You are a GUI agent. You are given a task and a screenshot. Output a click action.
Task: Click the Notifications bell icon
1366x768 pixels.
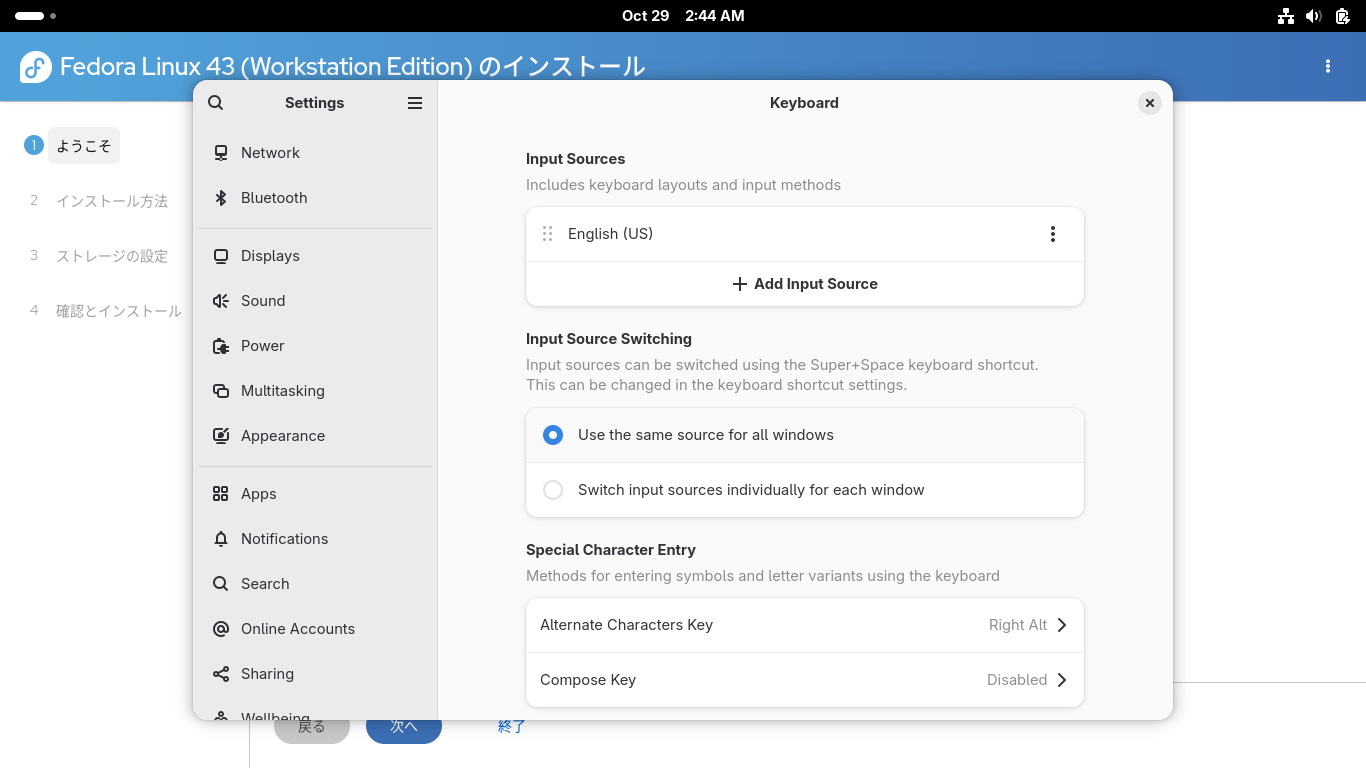221,539
